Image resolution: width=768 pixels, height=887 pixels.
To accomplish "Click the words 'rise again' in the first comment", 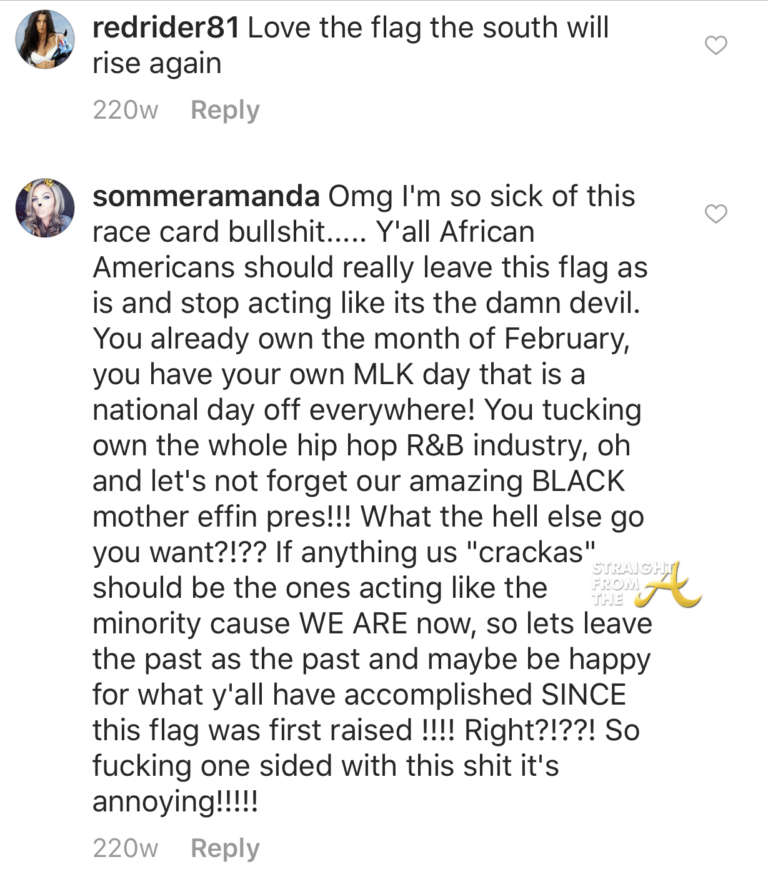I will click(x=156, y=63).
